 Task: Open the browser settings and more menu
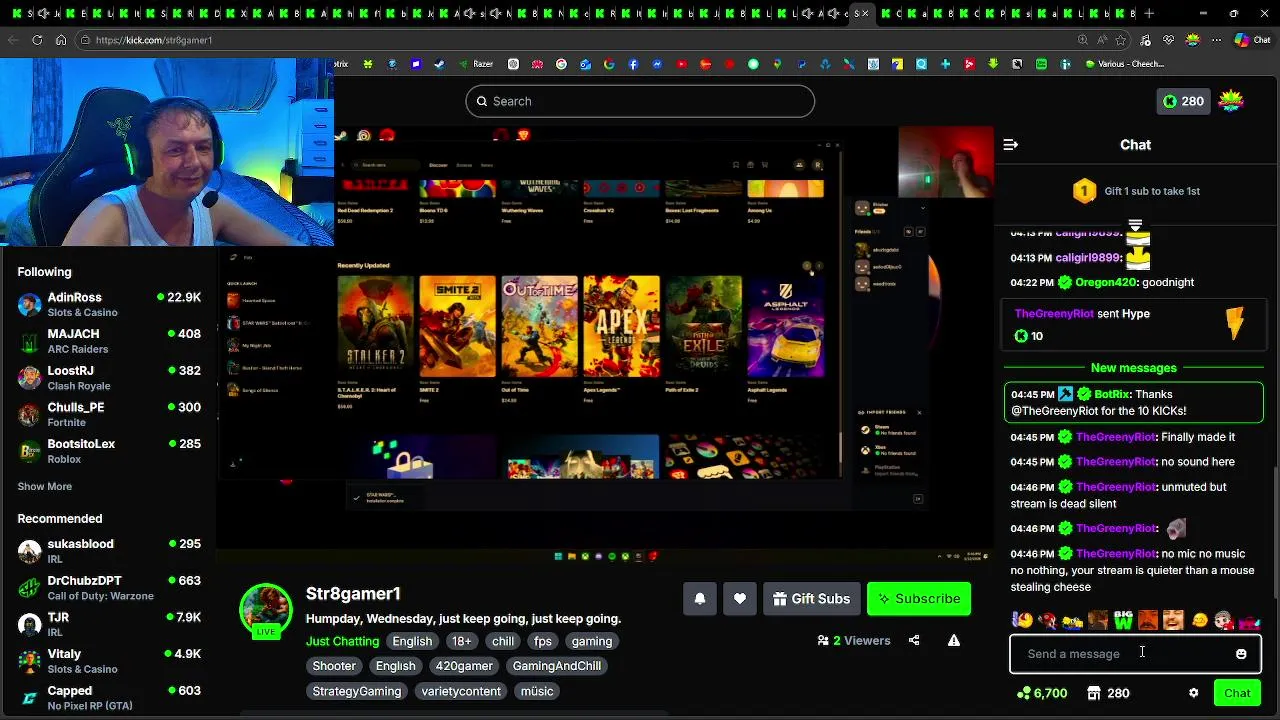1217,40
